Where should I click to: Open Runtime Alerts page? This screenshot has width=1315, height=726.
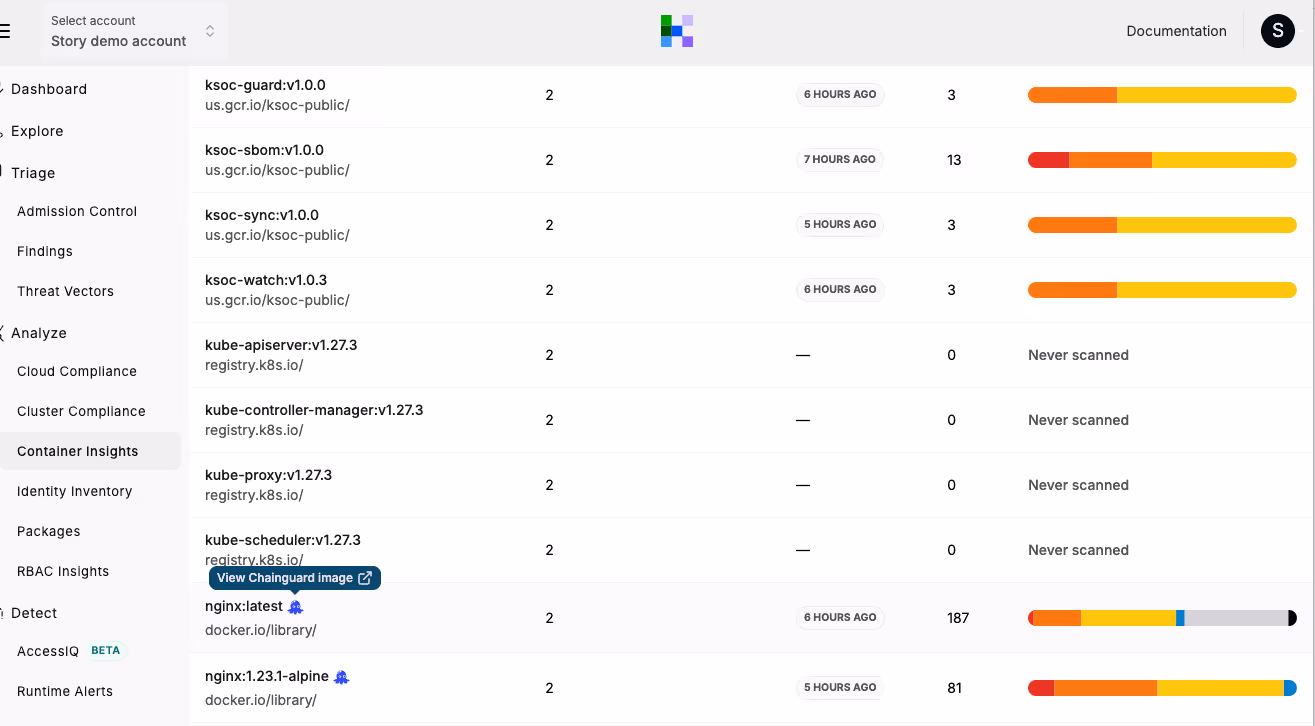coord(65,691)
